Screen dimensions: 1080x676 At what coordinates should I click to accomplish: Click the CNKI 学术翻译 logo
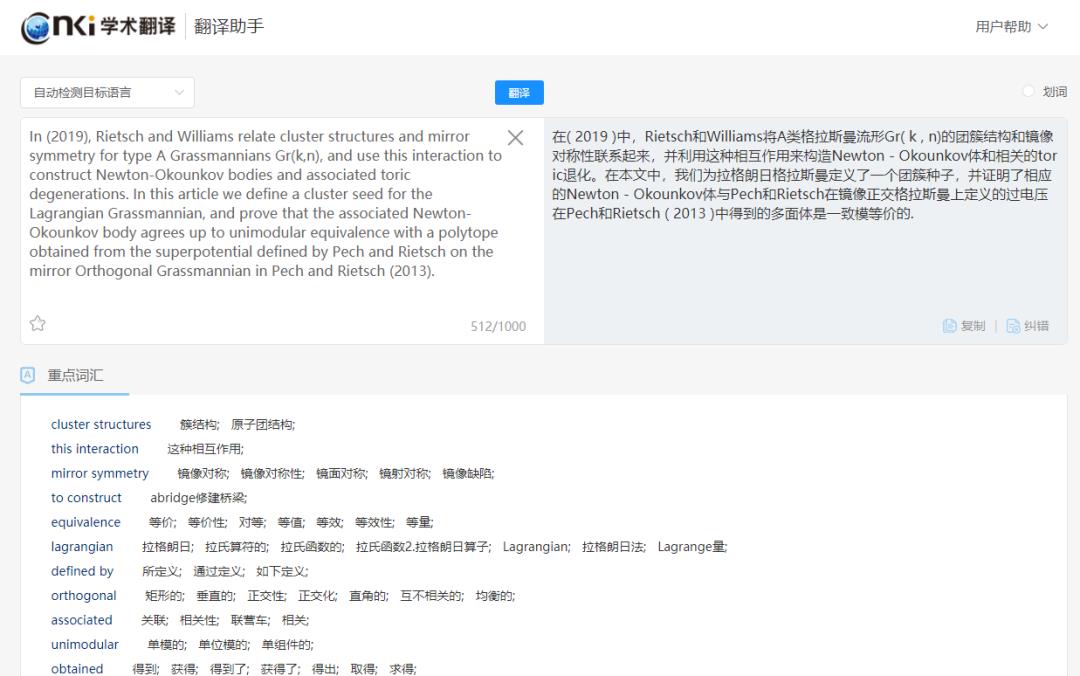pos(98,27)
